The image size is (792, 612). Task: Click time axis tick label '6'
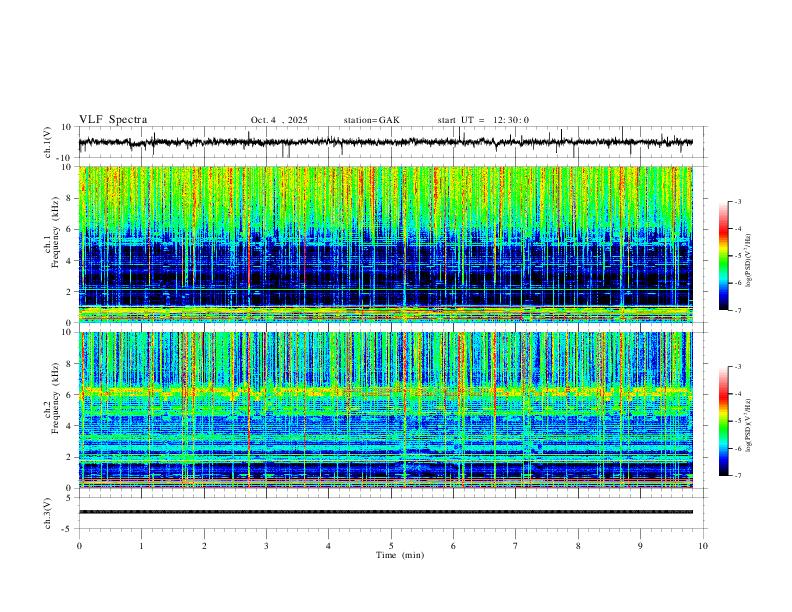(x=454, y=546)
